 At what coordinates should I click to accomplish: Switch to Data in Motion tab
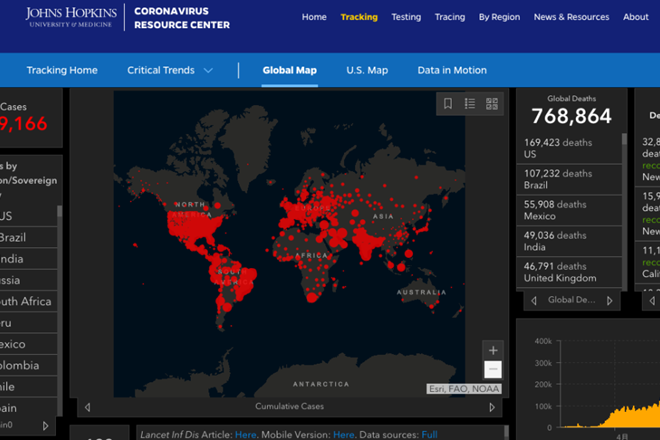tap(452, 70)
